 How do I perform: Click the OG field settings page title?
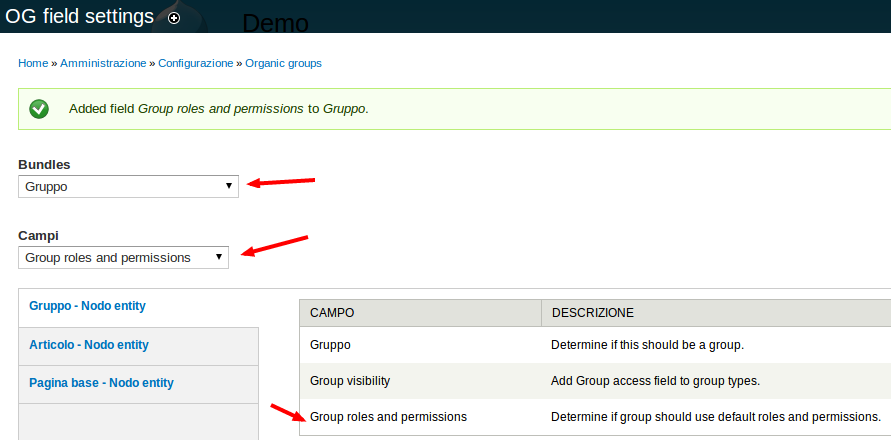80,17
